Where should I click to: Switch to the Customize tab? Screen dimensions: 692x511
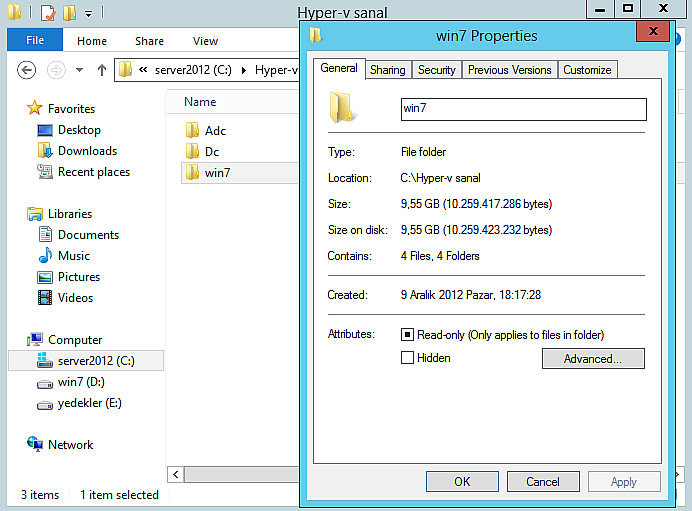[x=587, y=70]
